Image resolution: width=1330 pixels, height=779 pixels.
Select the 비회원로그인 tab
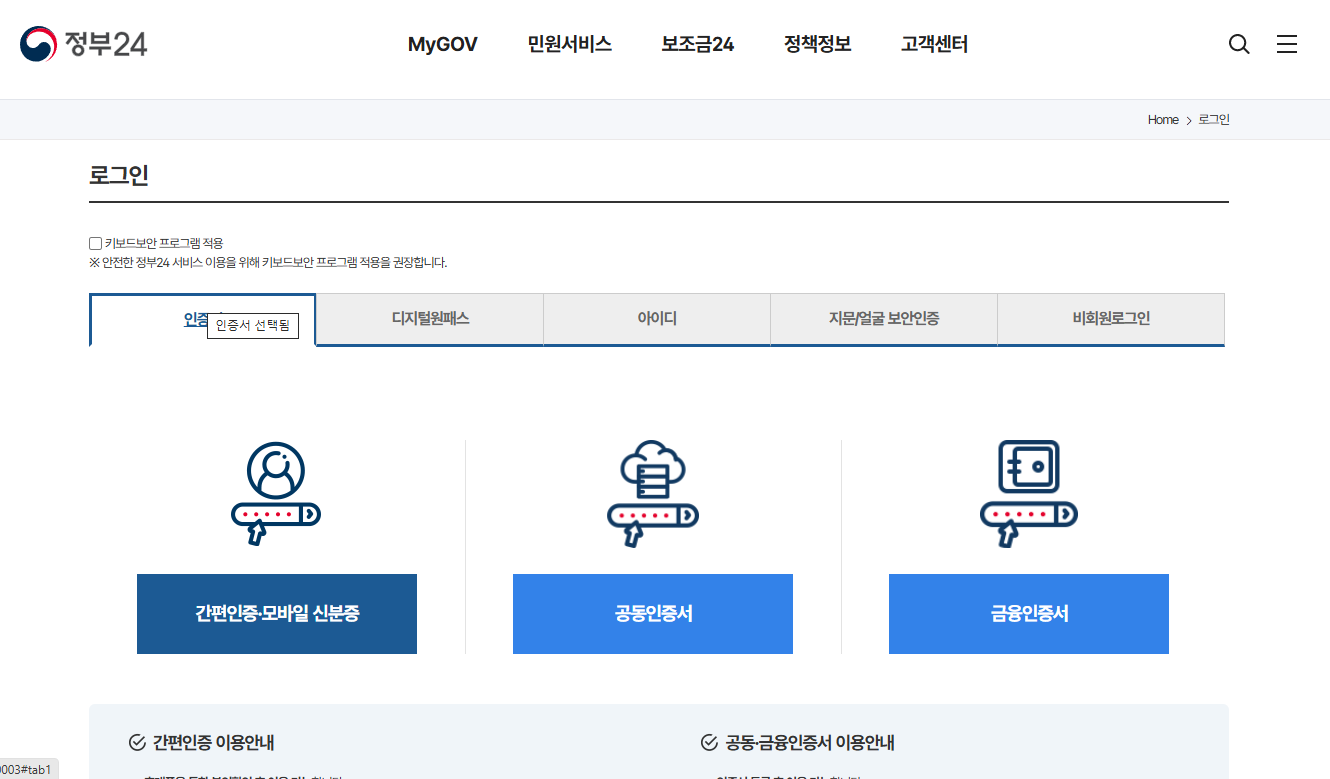(1110, 319)
